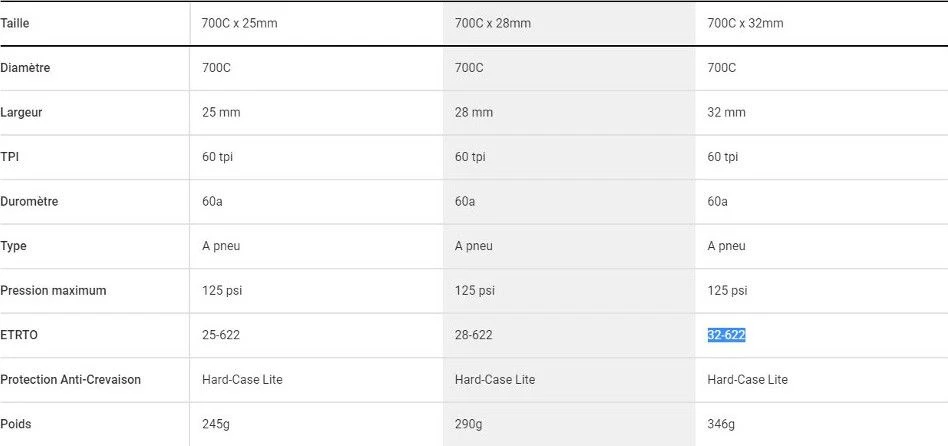The width and height of the screenshot is (948, 446).
Task: Click the Taille row label
Action: pyautogui.click(x=15, y=23)
